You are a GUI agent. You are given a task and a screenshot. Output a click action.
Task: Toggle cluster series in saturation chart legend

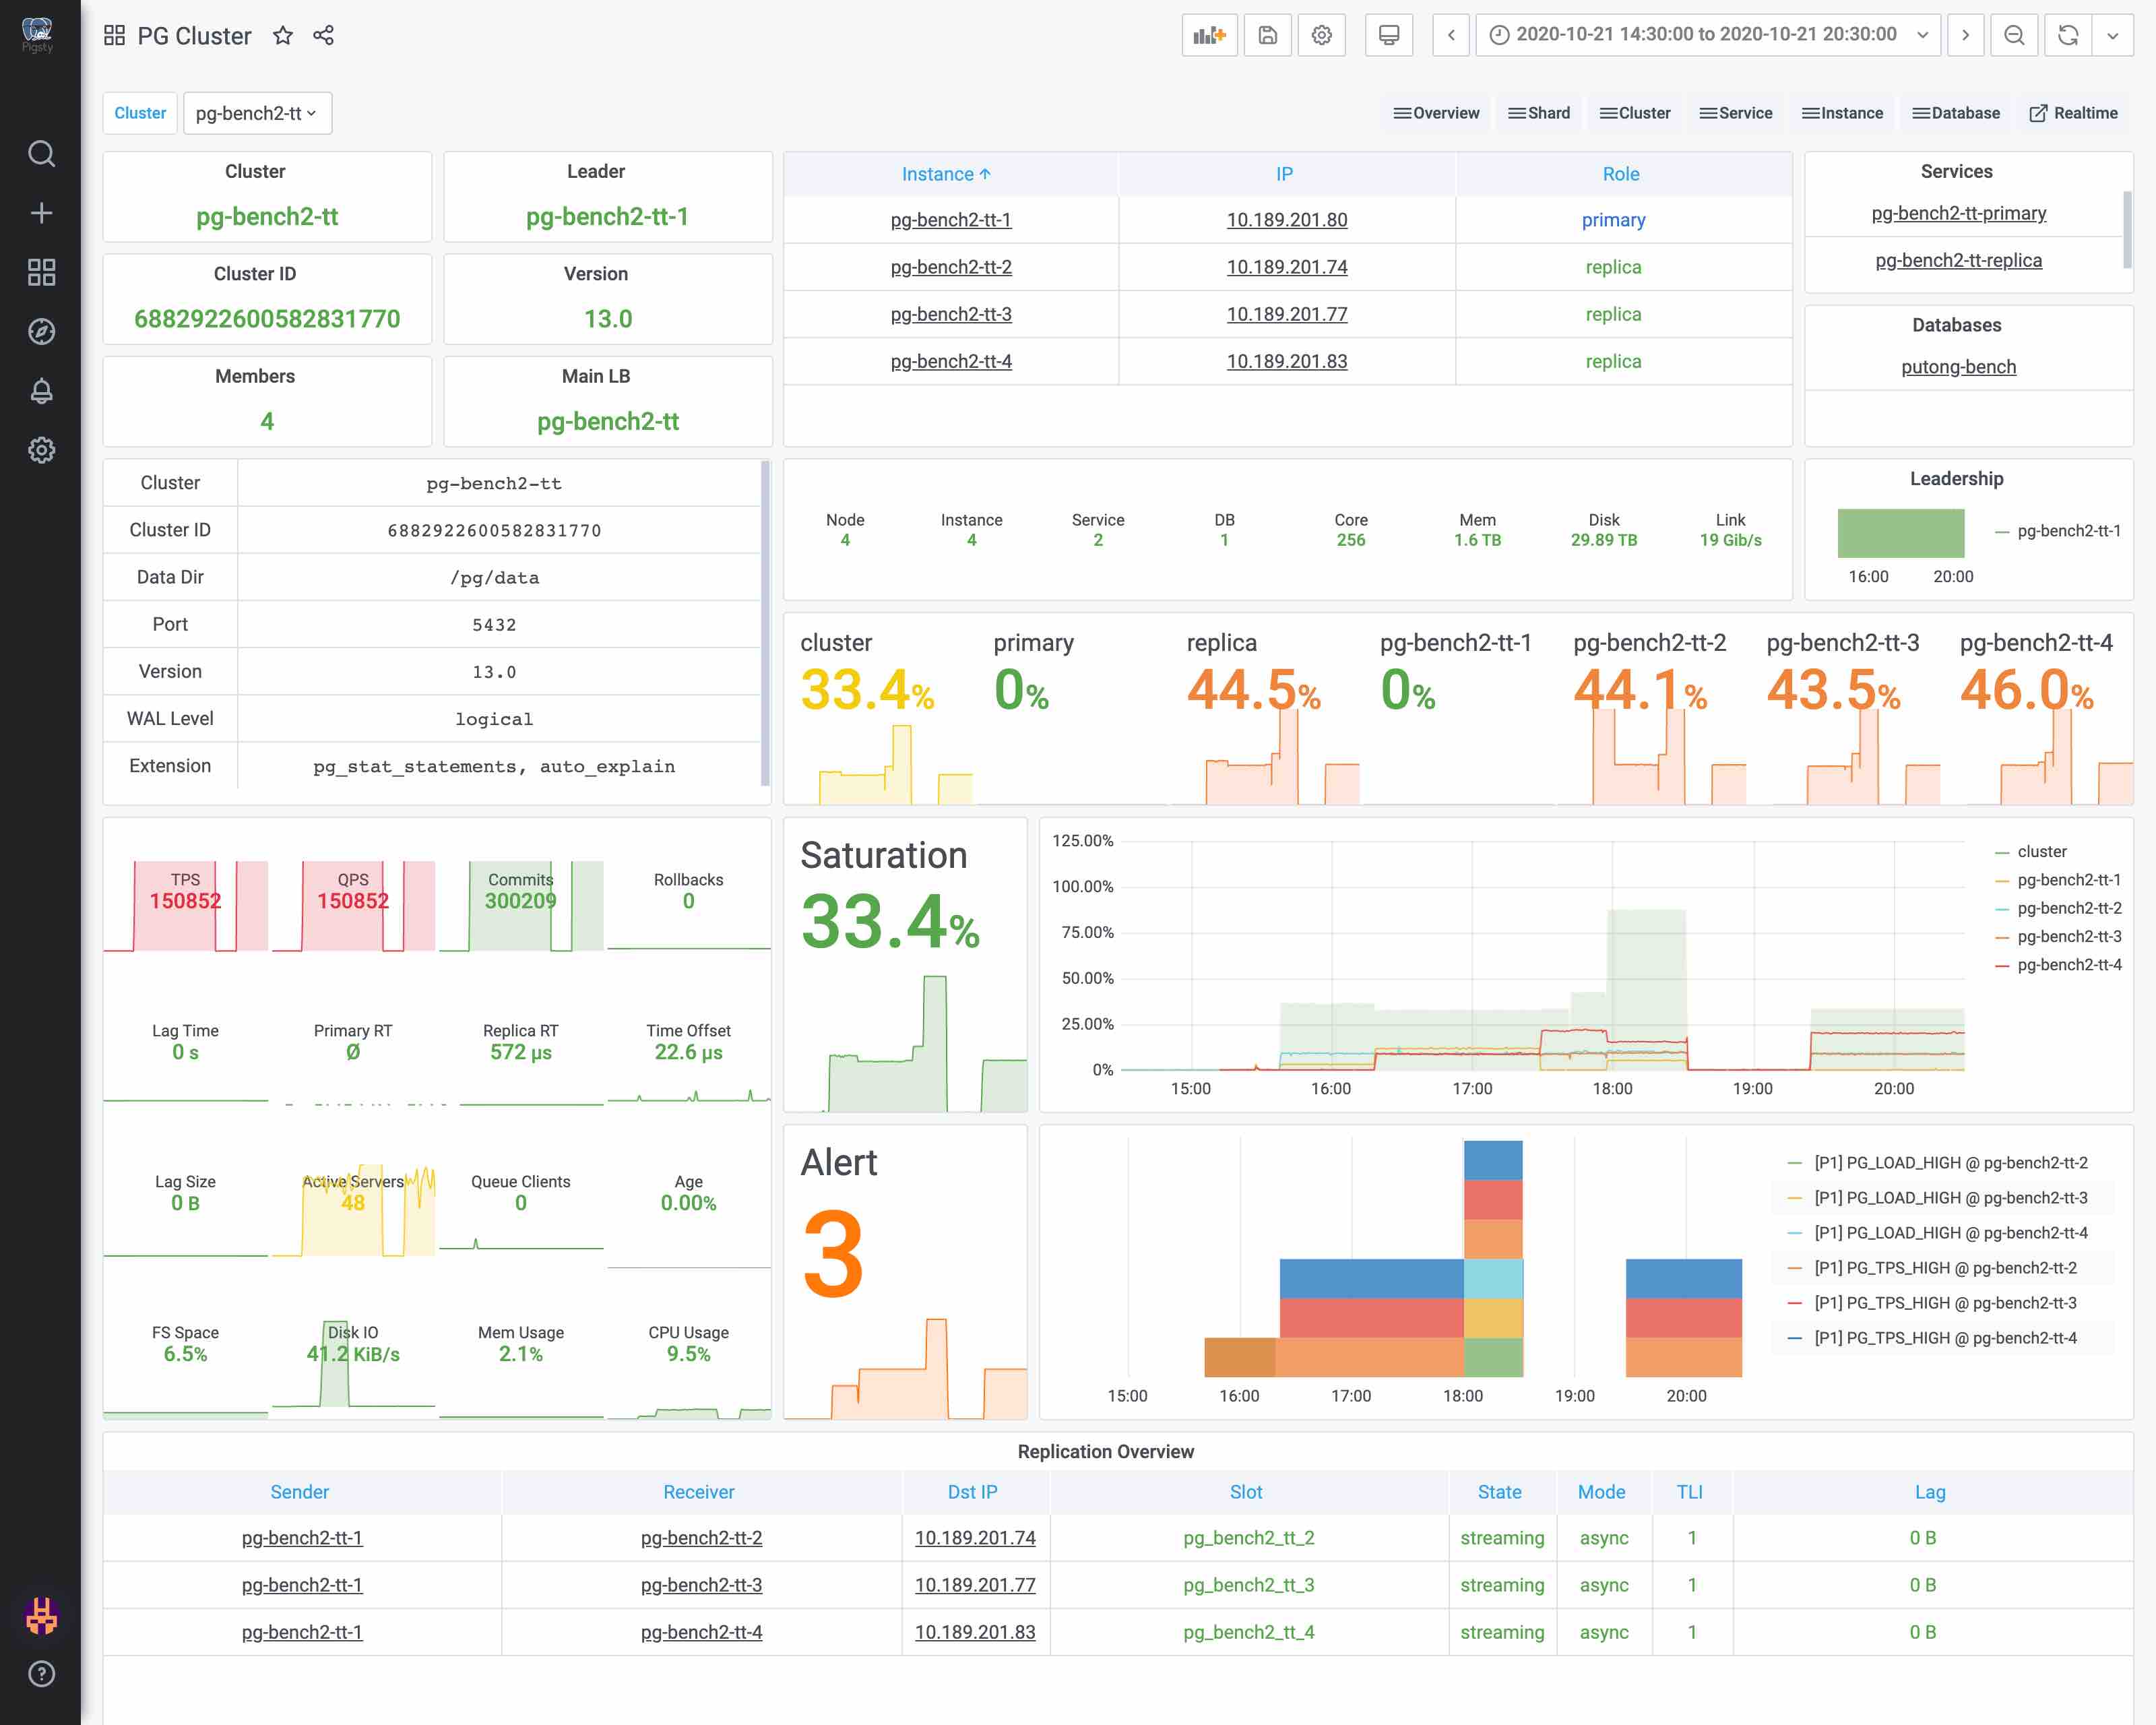pyautogui.click(x=2041, y=852)
